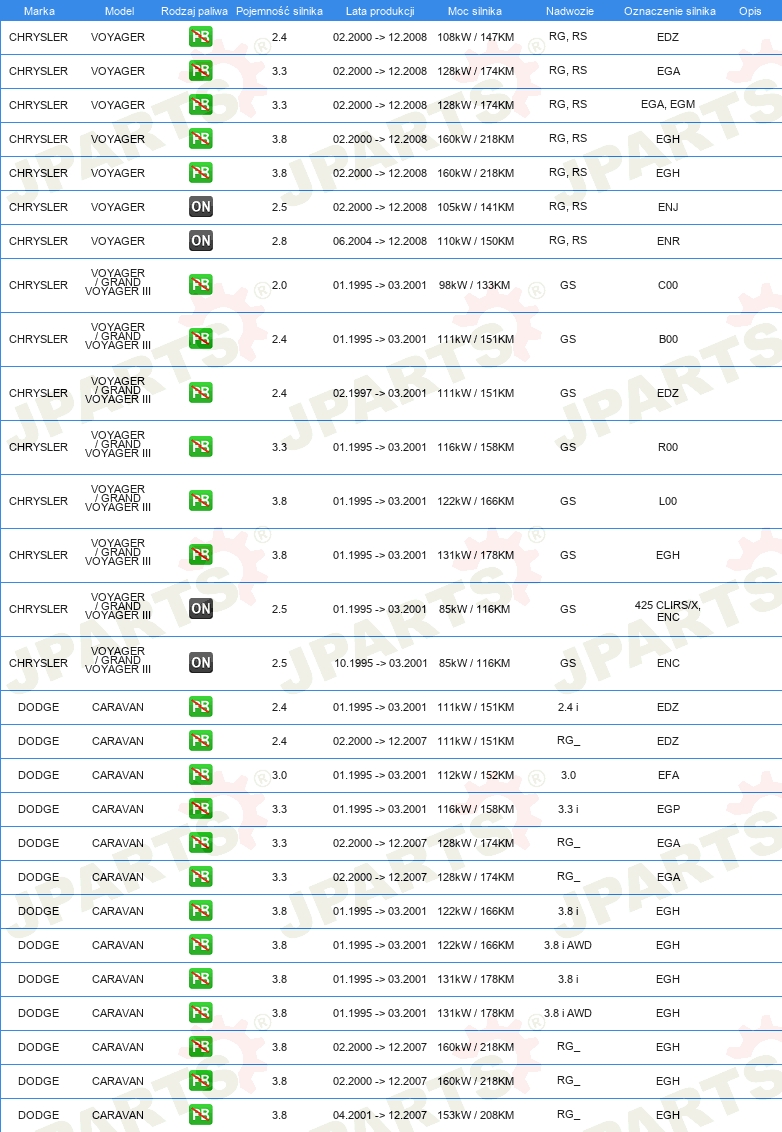The height and width of the screenshot is (1132, 782).
Task: Click the petrol icon in the C00 Grand Voyager row
Action: (x=201, y=285)
